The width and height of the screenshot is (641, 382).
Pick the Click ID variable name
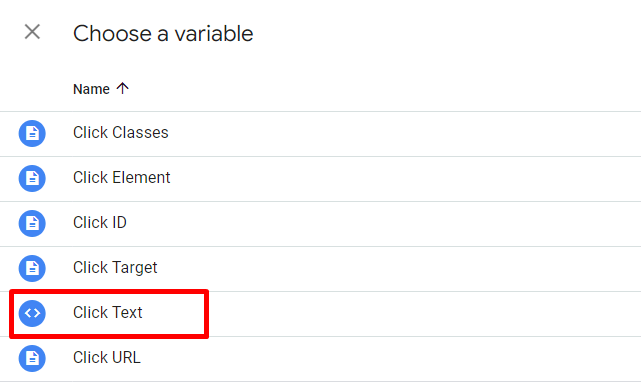[x=100, y=222]
